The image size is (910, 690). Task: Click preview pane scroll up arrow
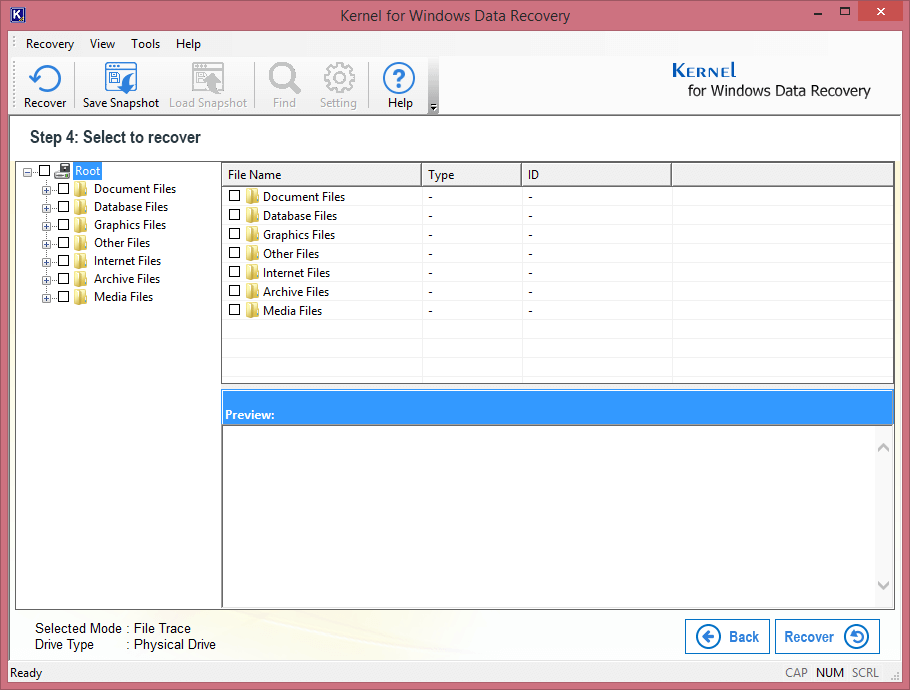(x=883, y=447)
